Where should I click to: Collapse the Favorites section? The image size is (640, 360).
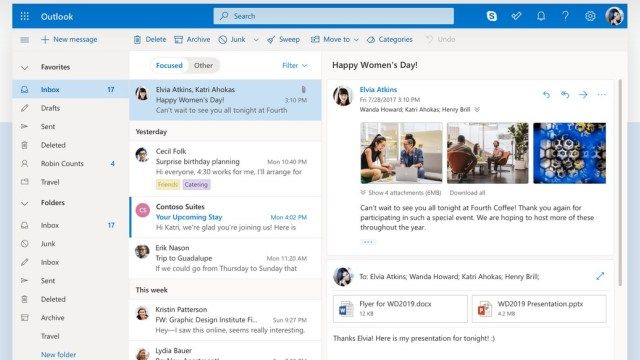24,67
